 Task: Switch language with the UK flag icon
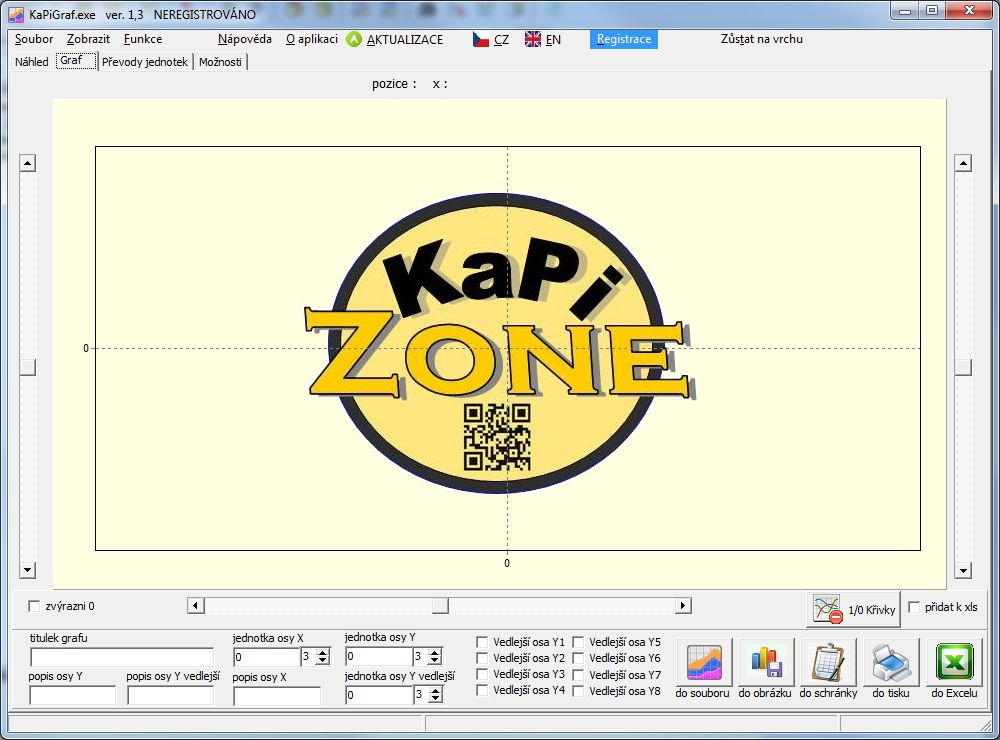533,40
